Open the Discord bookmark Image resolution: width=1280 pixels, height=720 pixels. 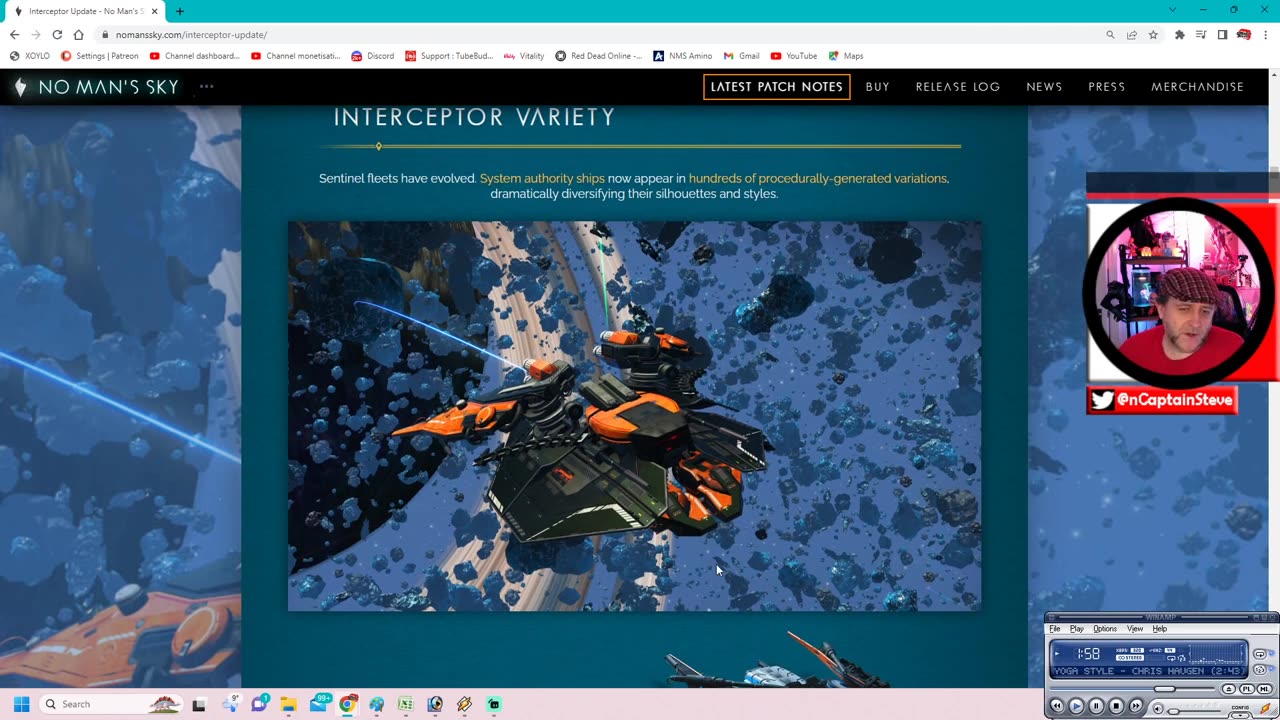(x=372, y=56)
